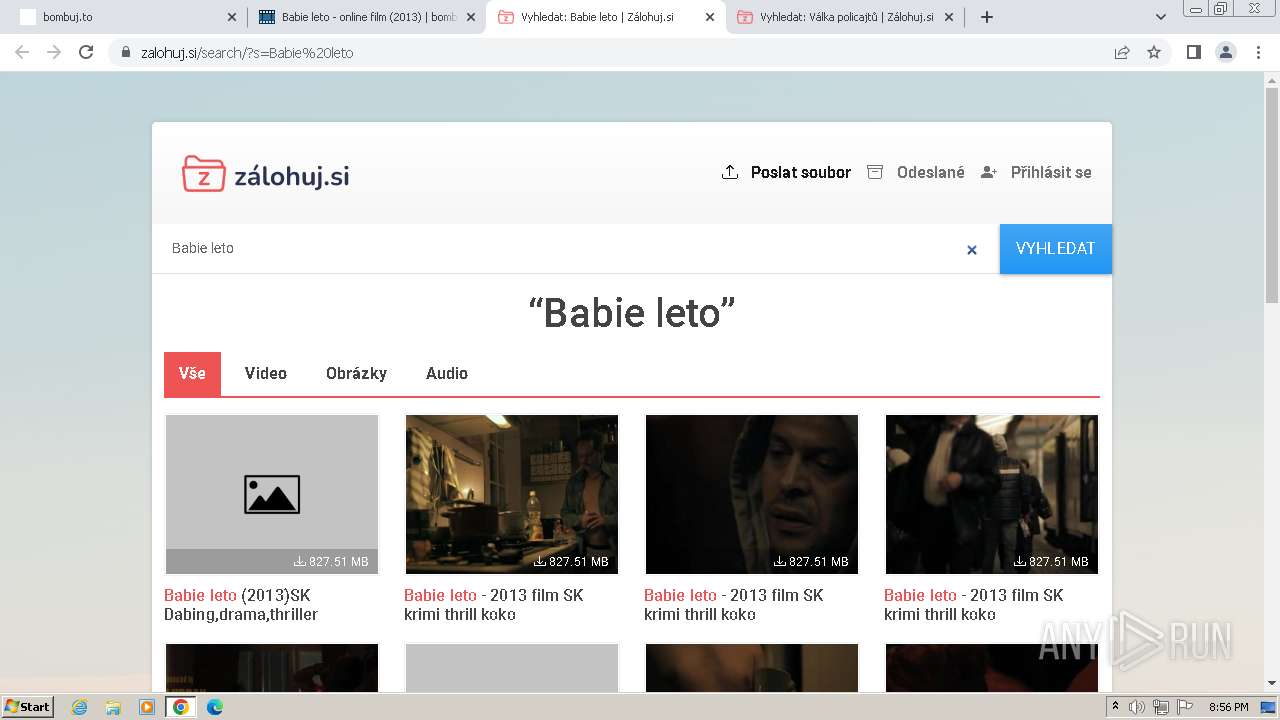Viewport: 1280px width, 720px height.
Task: Show hidden system tray icons
Action: 1115,707
